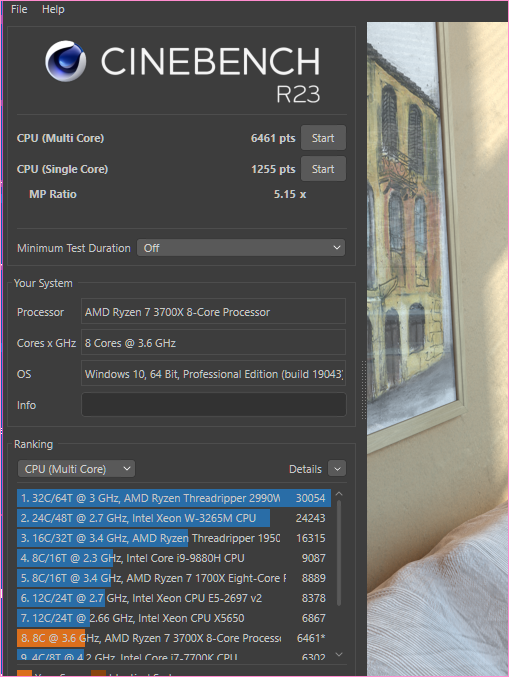This screenshot has height=677, width=509.
Task: Select ranking entry Intel Xeon W-3265M
Action: pos(174,518)
